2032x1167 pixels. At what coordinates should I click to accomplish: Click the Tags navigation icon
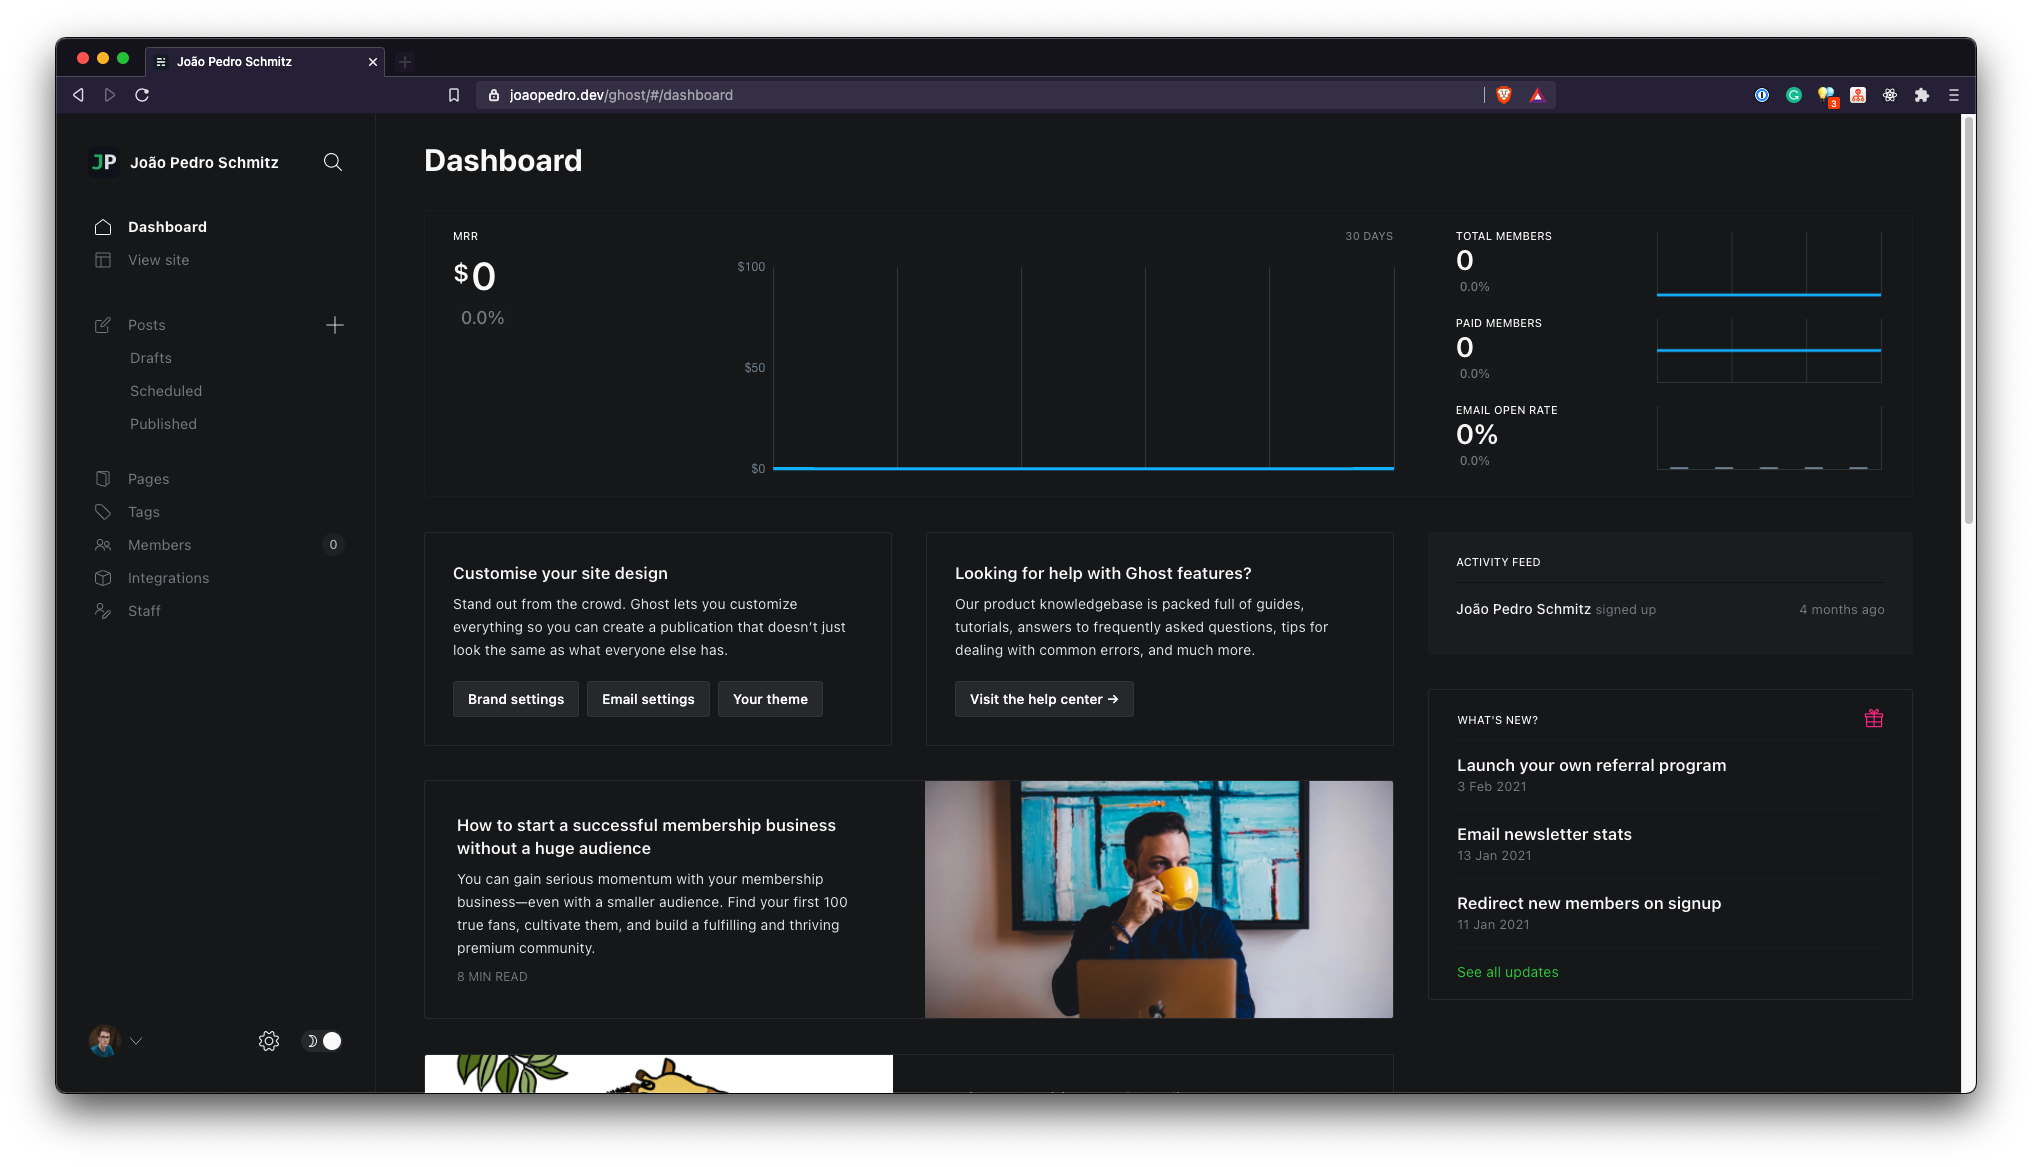[x=103, y=511]
